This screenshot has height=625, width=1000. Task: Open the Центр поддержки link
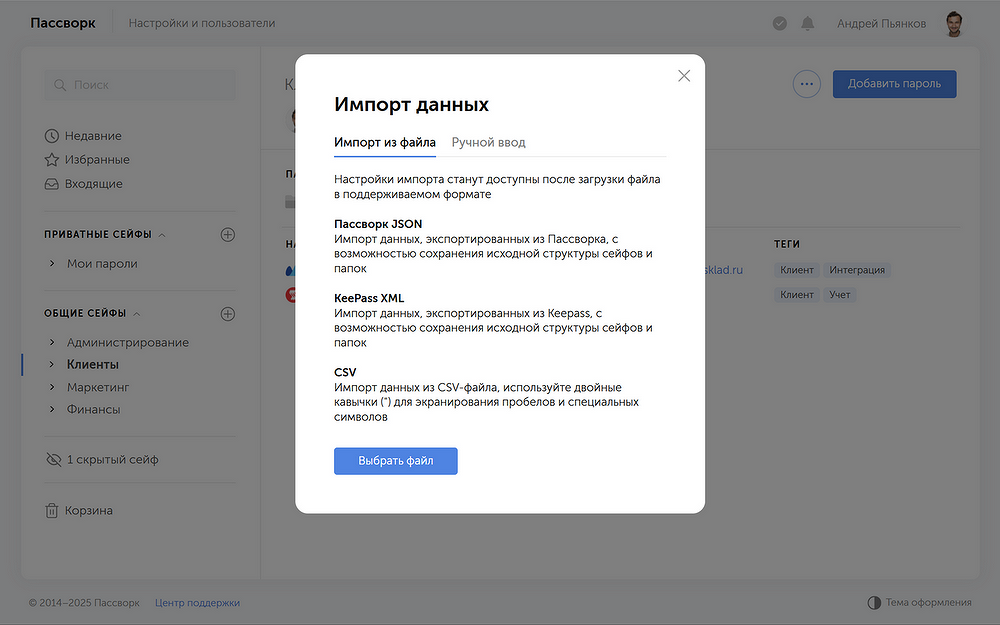[x=197, y=603]
